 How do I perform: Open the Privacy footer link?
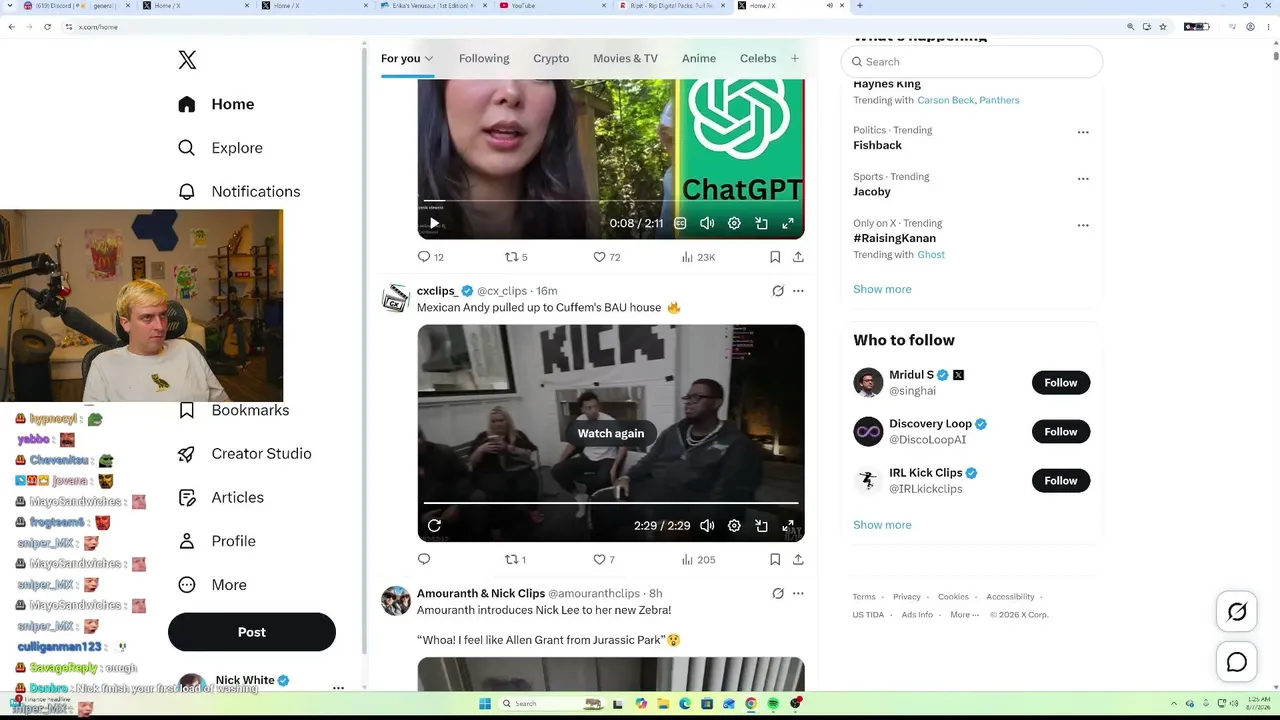[907, 597]
